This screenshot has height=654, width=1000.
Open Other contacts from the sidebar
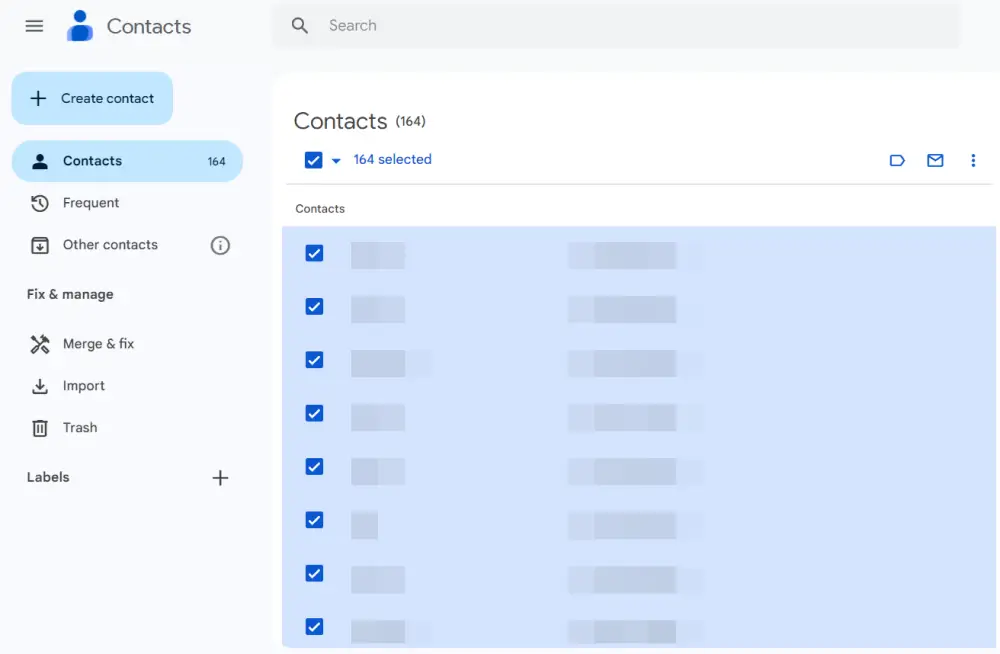[108, 245]
